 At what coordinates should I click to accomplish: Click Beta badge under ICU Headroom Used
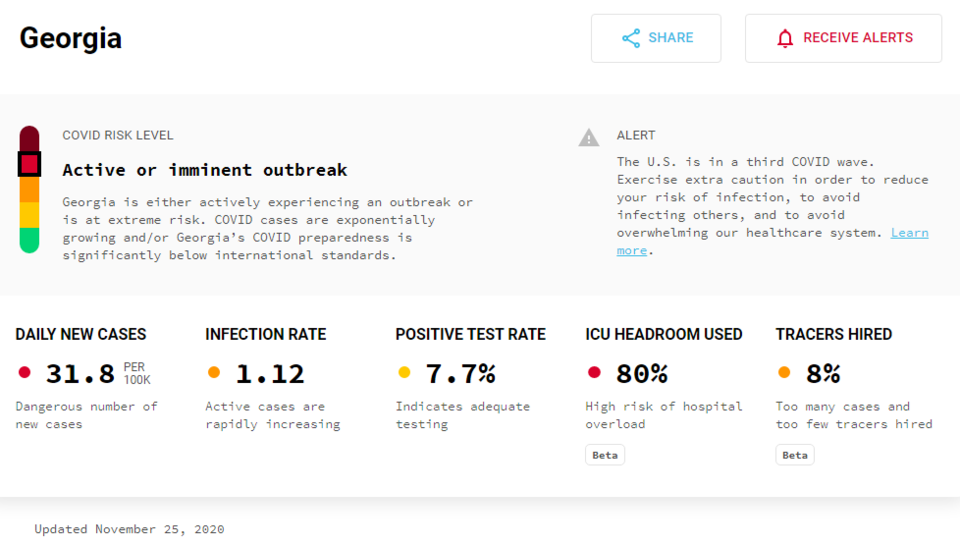pyautogui.click(x=605, y=455)
